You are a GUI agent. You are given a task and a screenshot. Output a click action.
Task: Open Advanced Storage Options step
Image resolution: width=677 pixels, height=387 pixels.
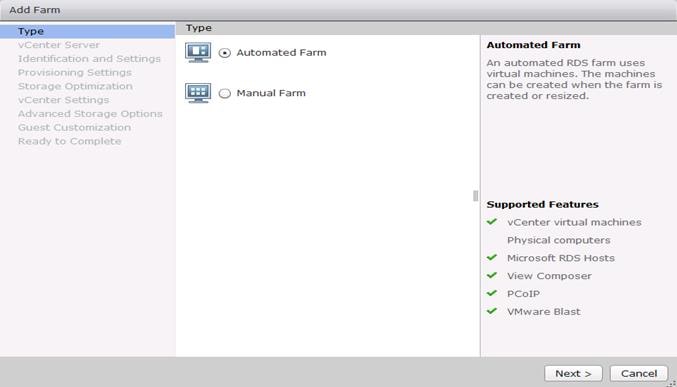[90, 114]
